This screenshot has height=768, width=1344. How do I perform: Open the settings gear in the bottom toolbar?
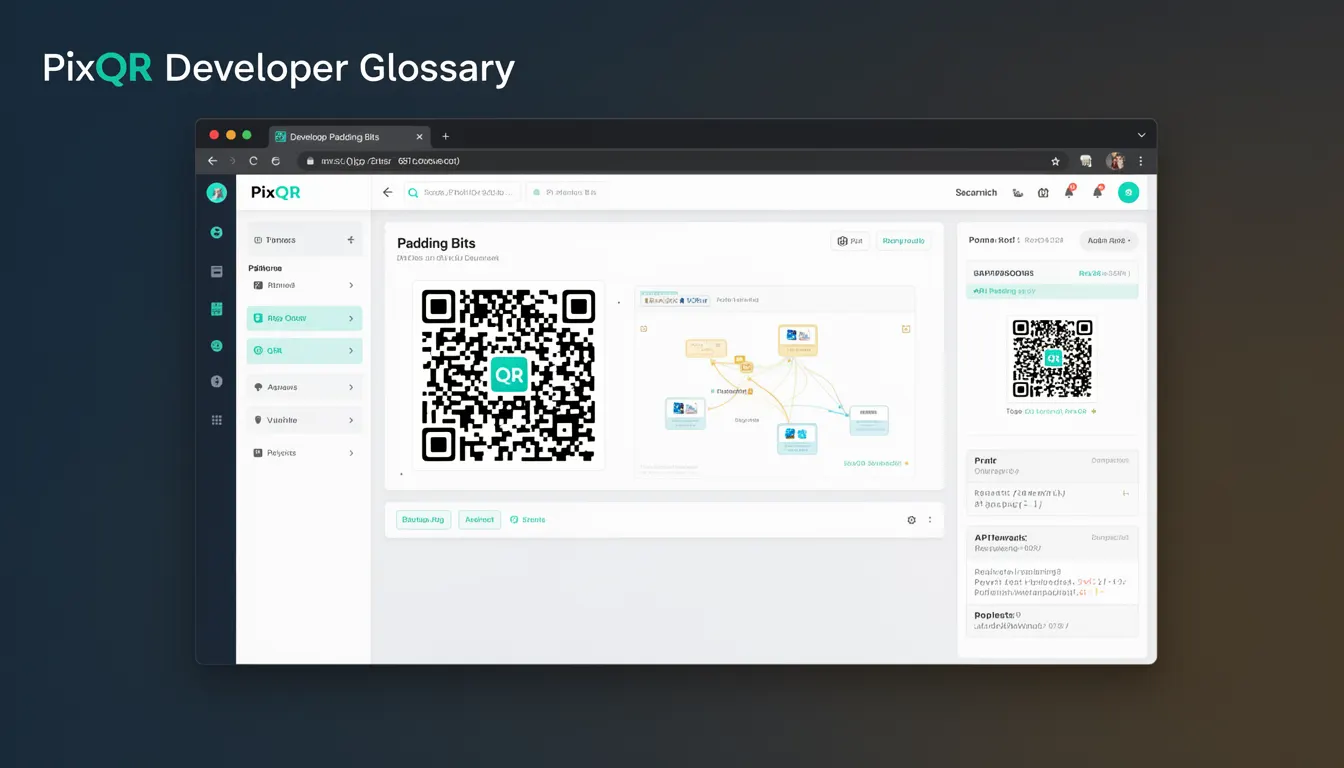click(911, 520)
